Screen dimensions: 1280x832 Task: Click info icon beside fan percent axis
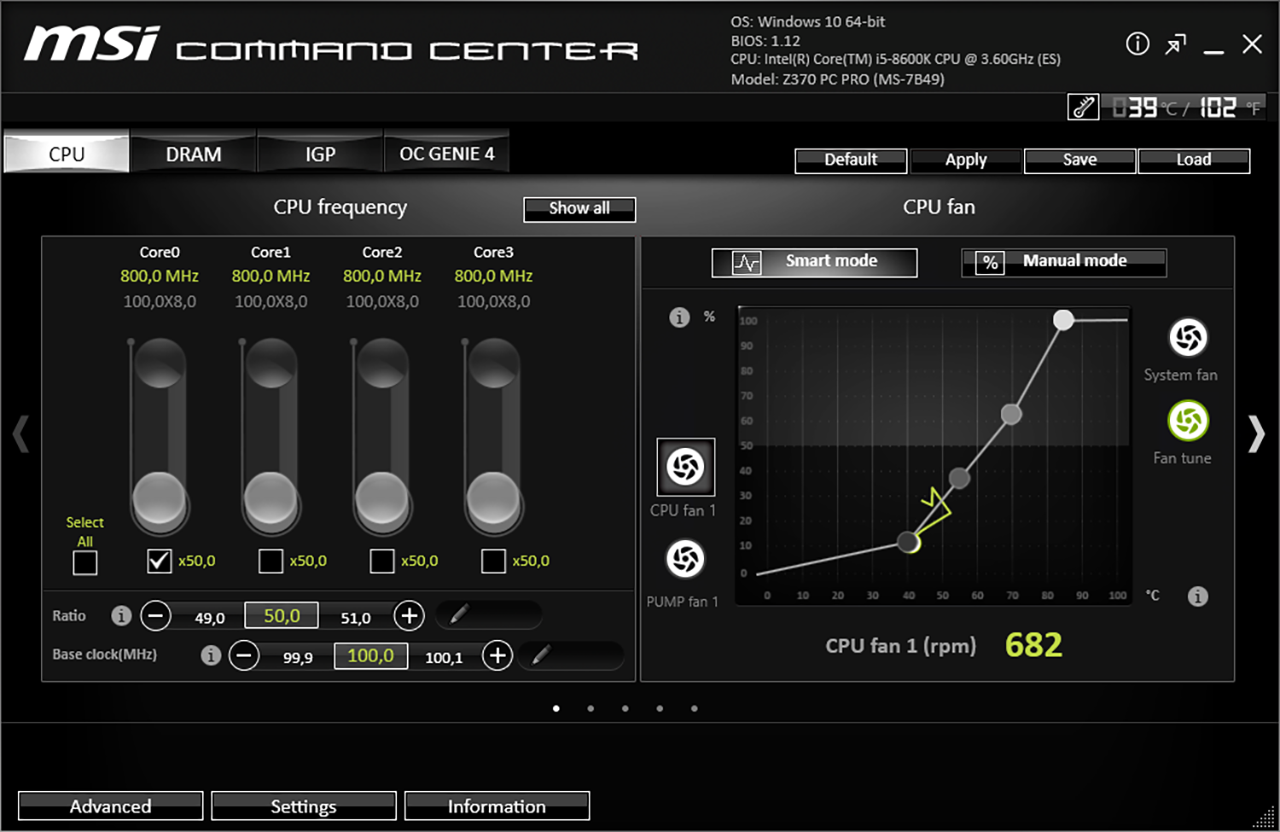(x=680, y=318)
